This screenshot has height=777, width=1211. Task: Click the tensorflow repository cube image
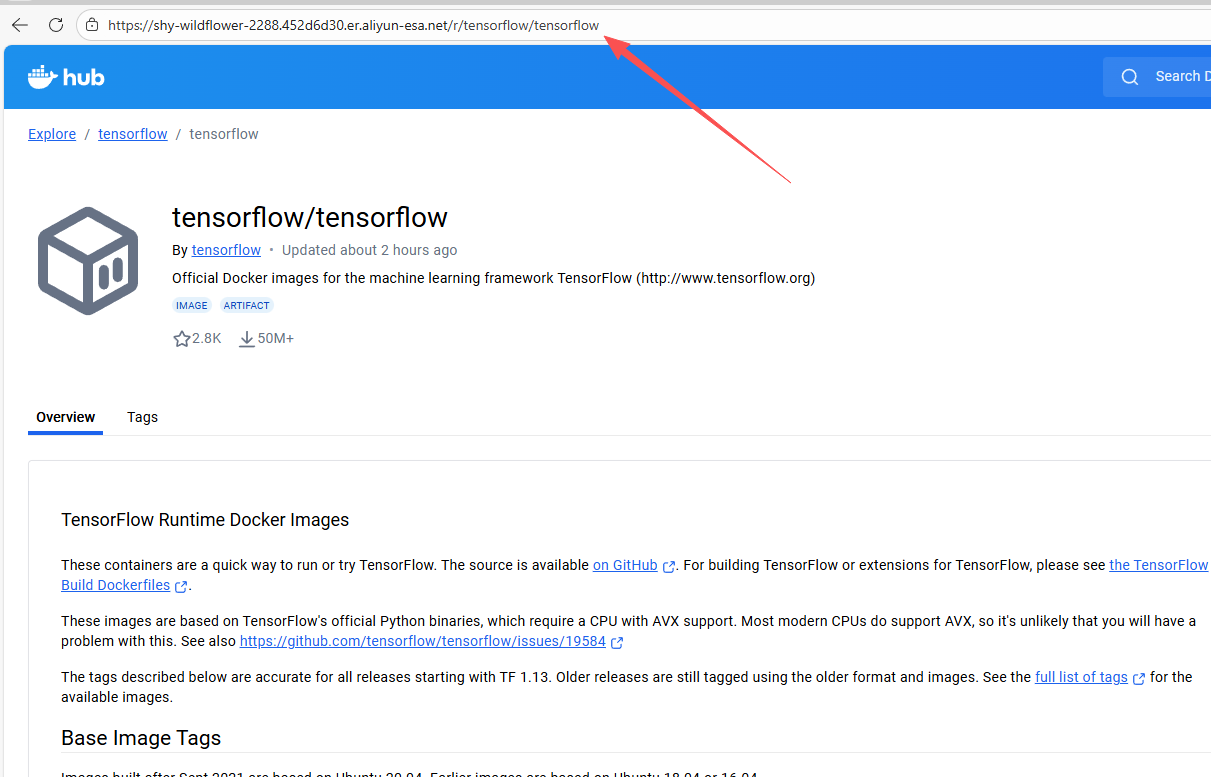88,261
